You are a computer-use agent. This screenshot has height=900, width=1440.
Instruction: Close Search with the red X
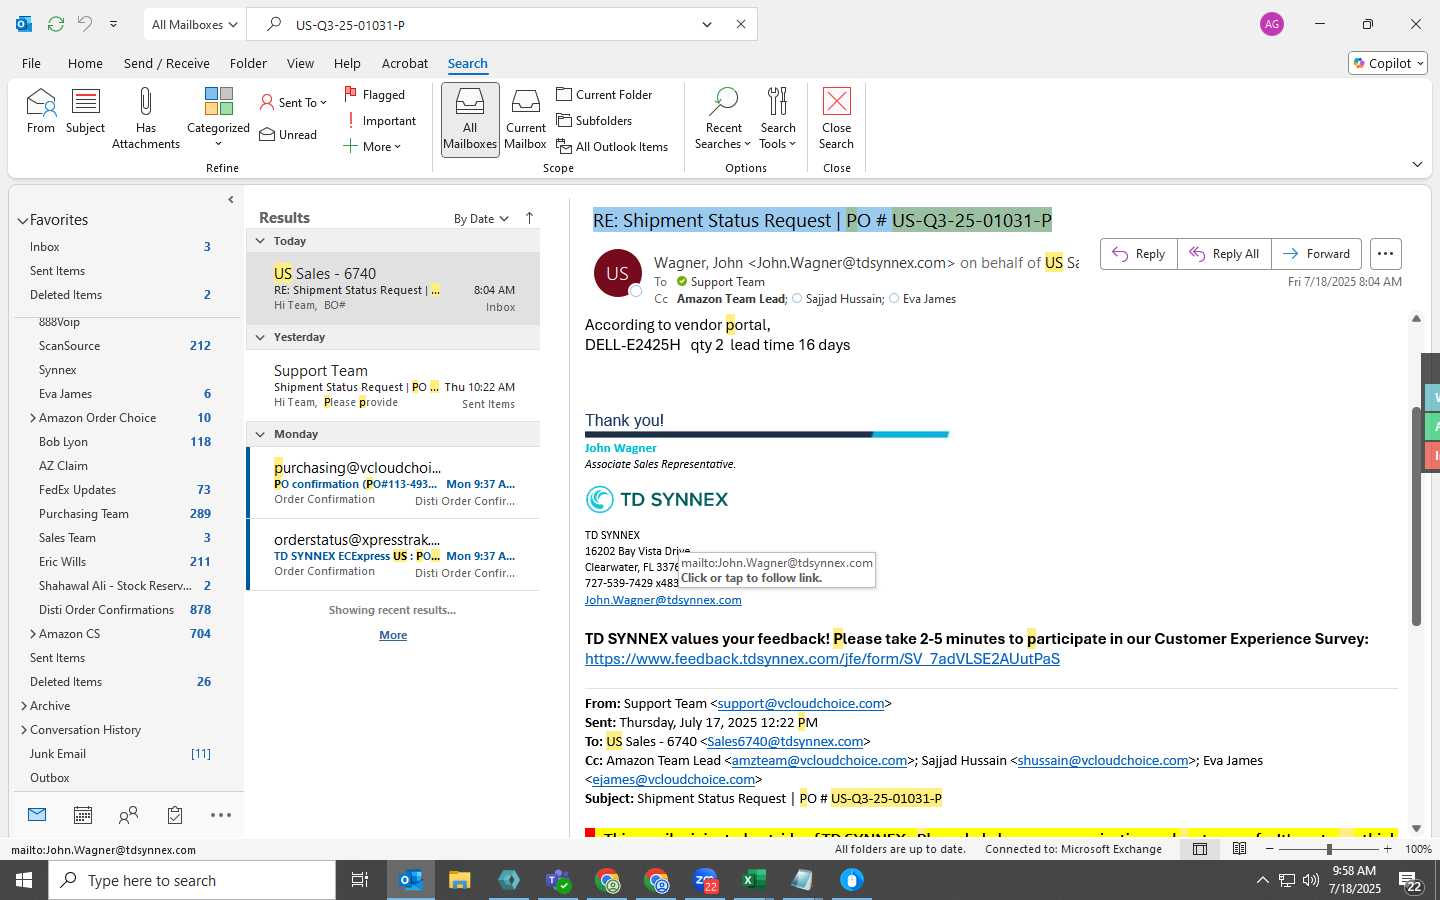[x=836, y=119]
